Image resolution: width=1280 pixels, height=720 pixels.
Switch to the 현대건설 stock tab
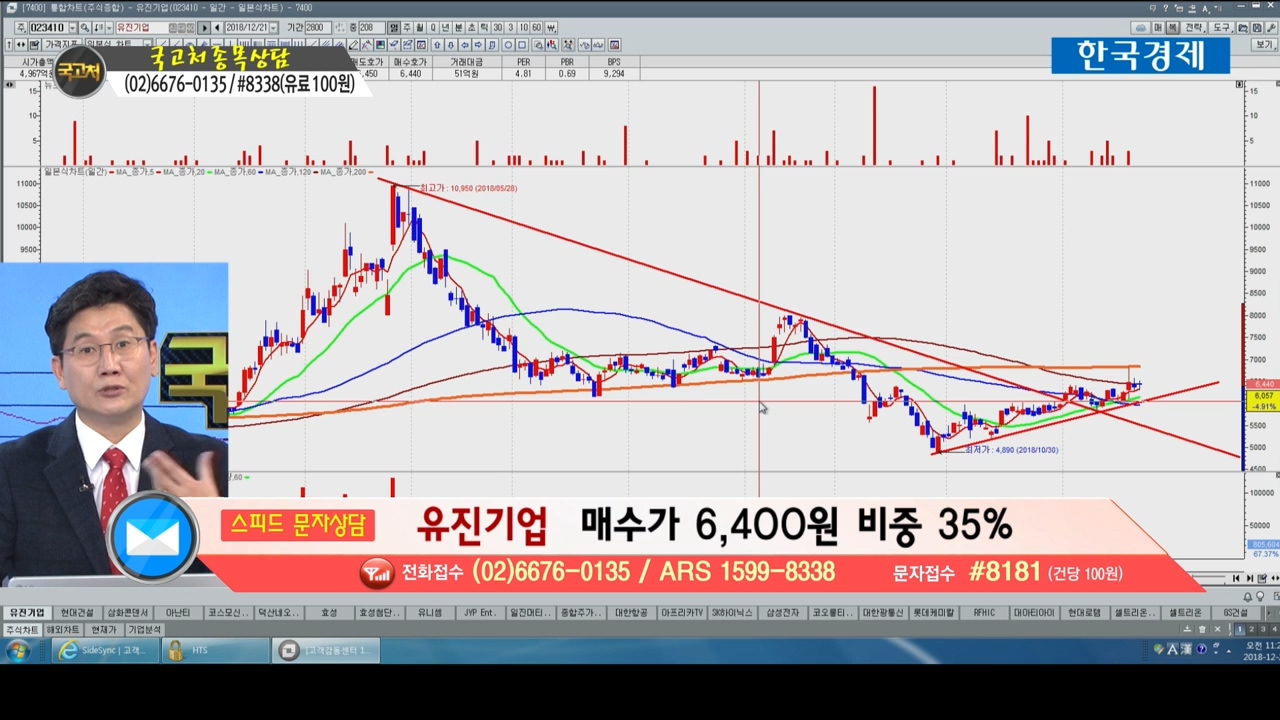pyautogui.click(x=76, y=613)
